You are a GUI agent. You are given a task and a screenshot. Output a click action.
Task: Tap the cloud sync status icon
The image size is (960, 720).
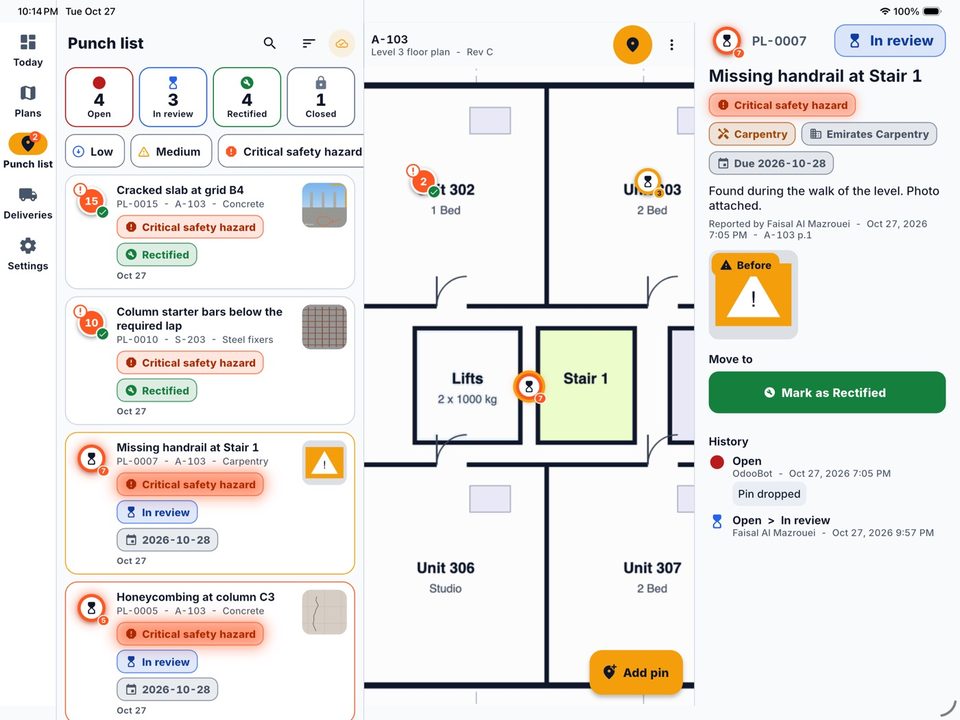(x=342, y=43)
